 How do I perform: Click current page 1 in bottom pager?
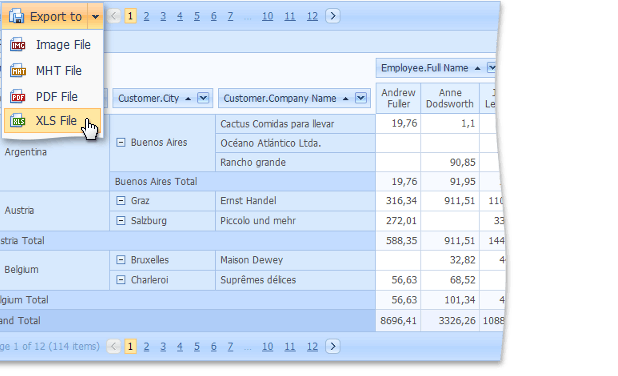[130, 346]
